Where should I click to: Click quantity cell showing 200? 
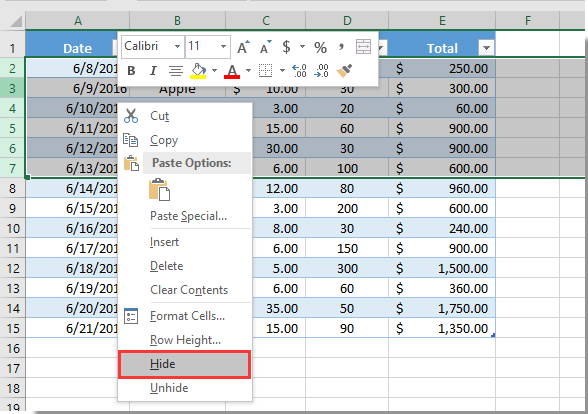point(347,208)
